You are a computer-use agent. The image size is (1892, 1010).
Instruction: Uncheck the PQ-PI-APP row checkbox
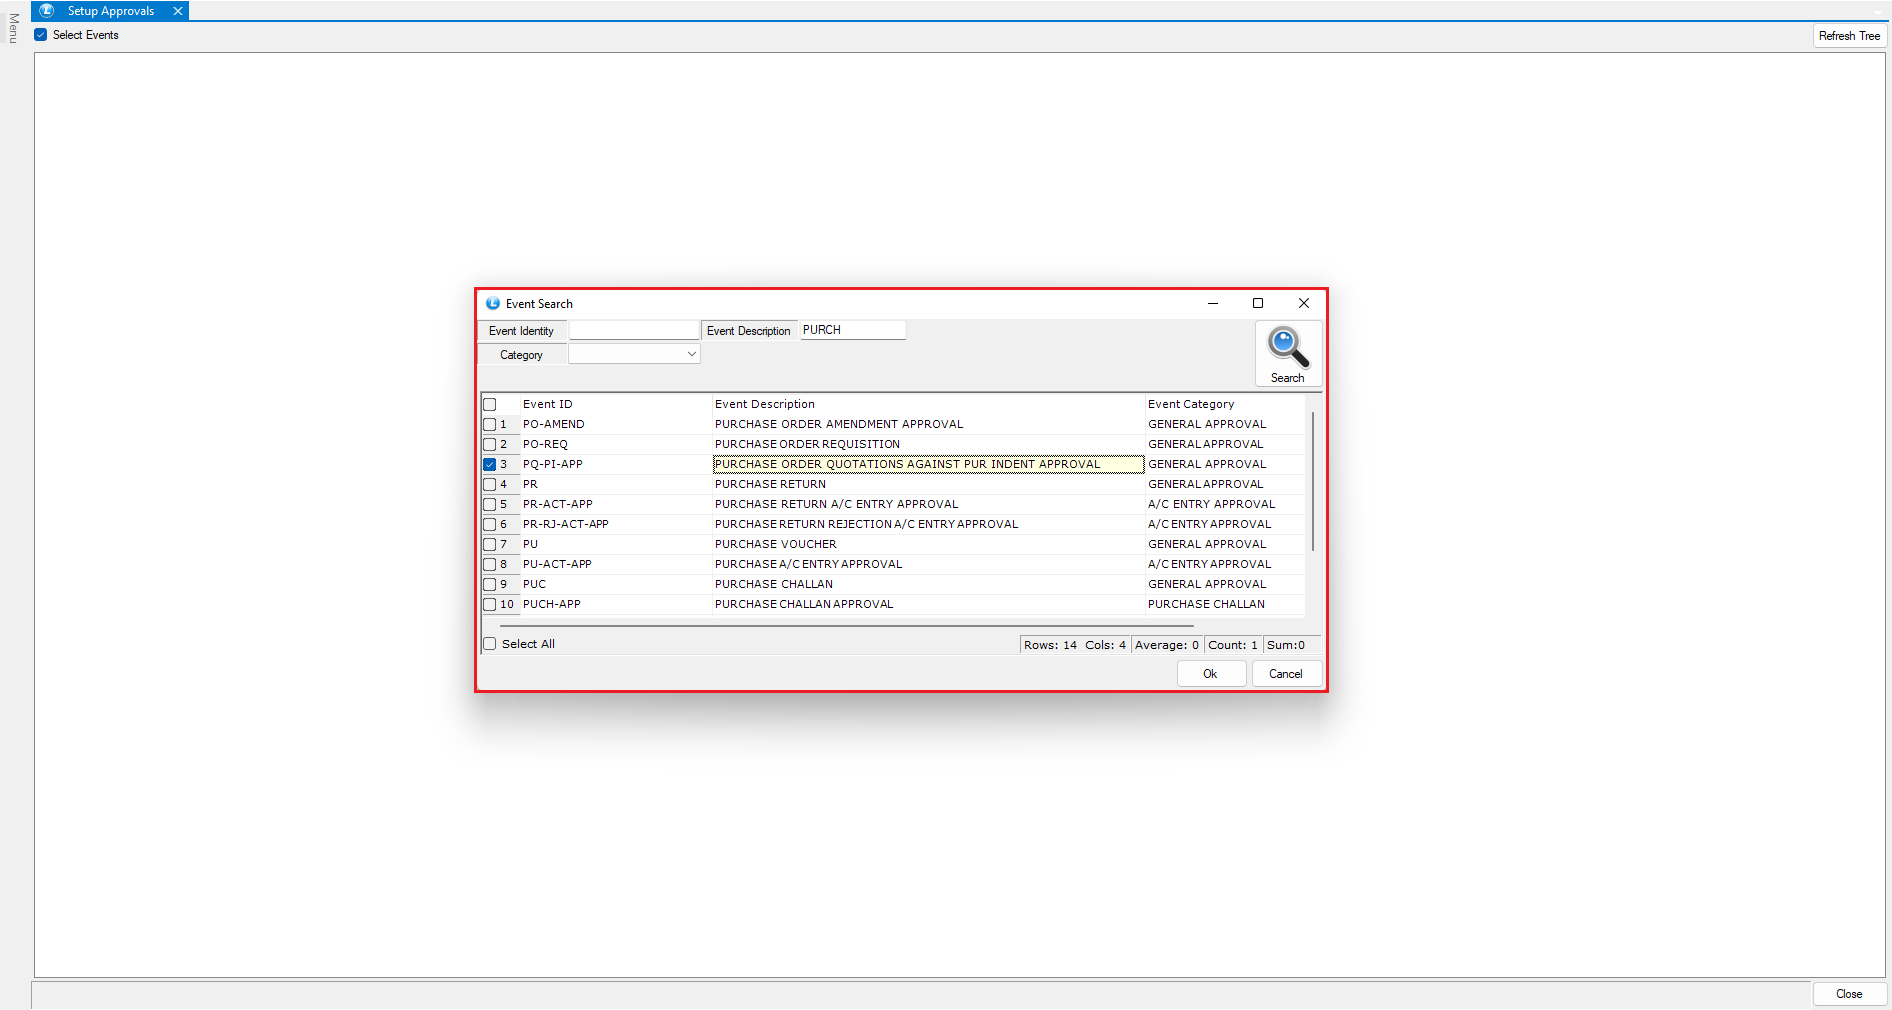[490, 464]
